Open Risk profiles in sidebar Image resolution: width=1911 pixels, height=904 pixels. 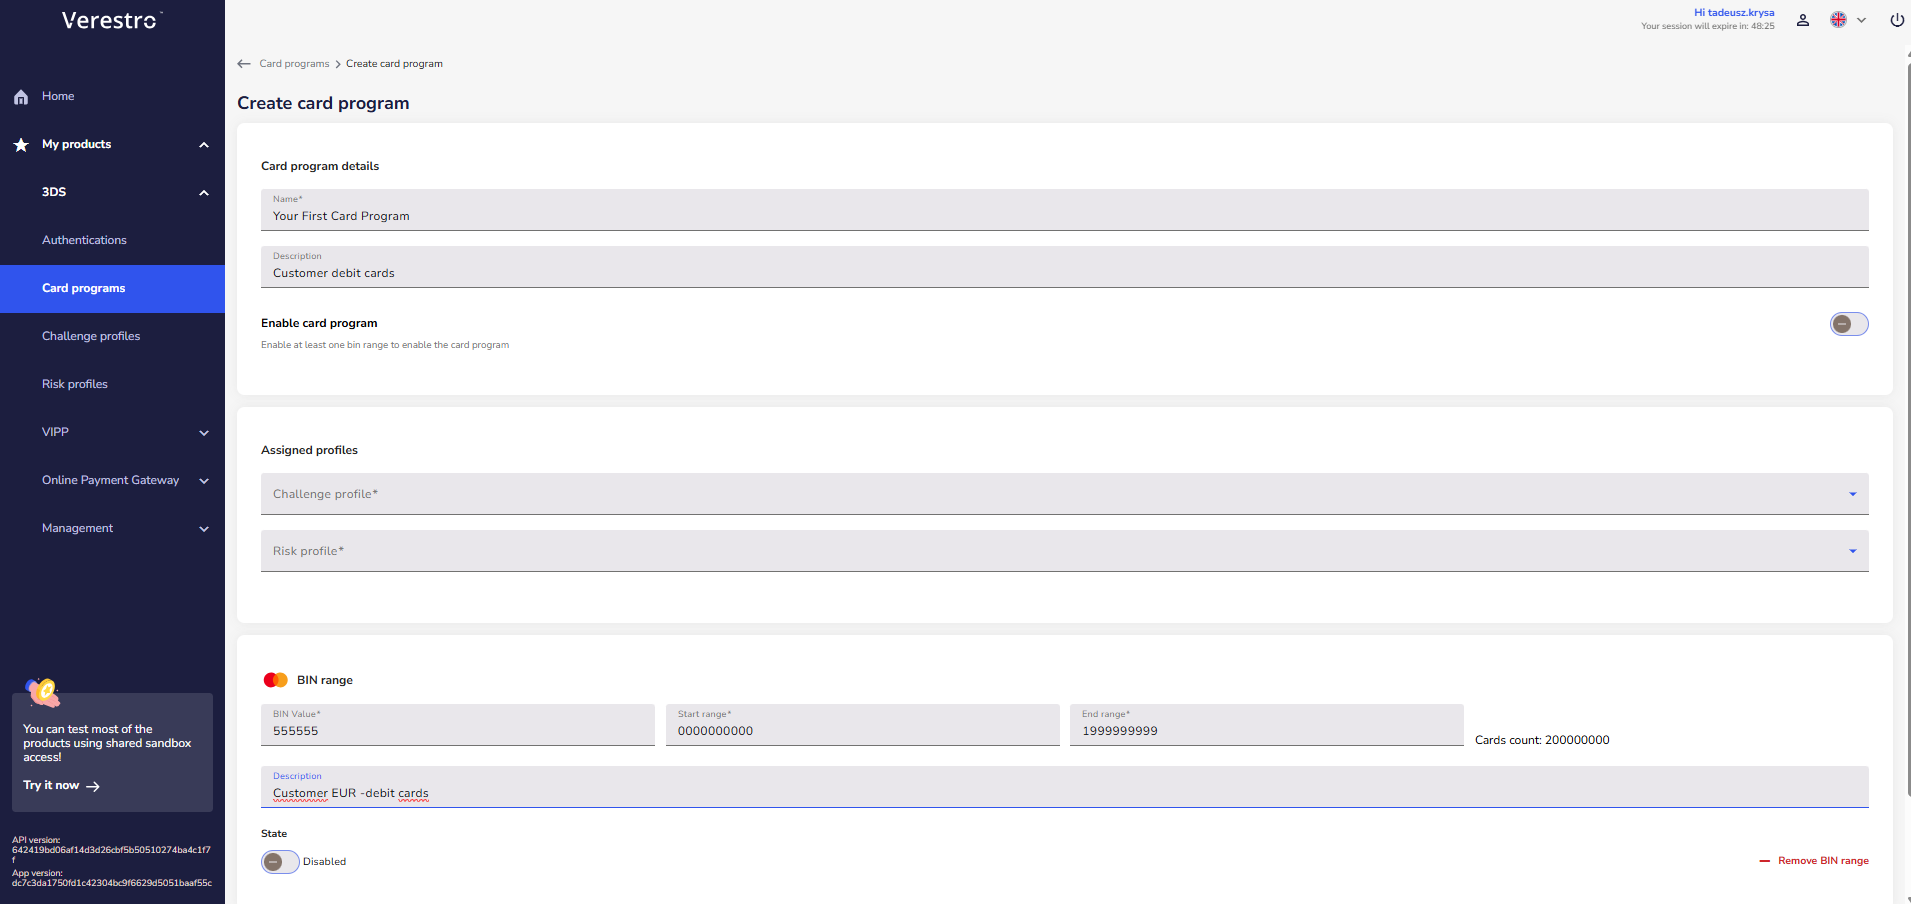[x=75, y=384]
